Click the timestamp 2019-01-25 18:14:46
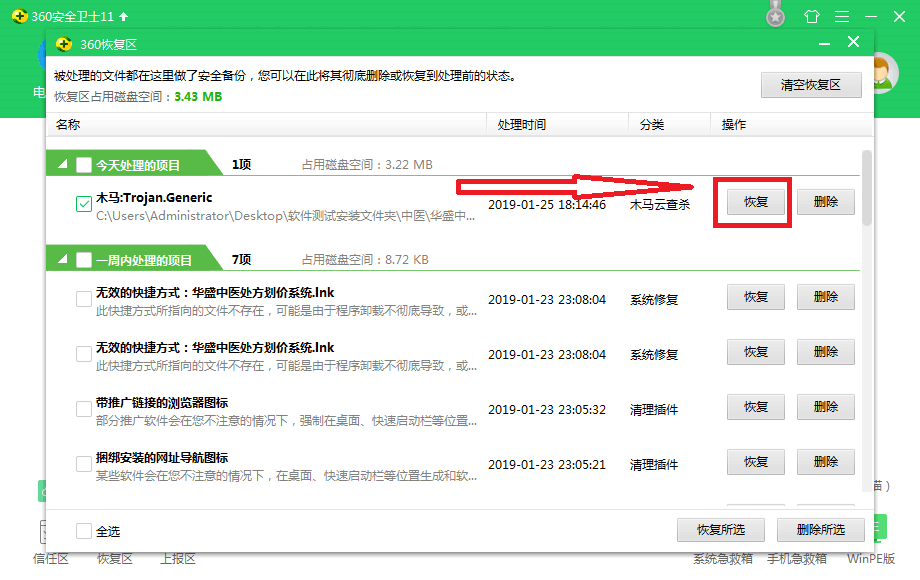 547,205
